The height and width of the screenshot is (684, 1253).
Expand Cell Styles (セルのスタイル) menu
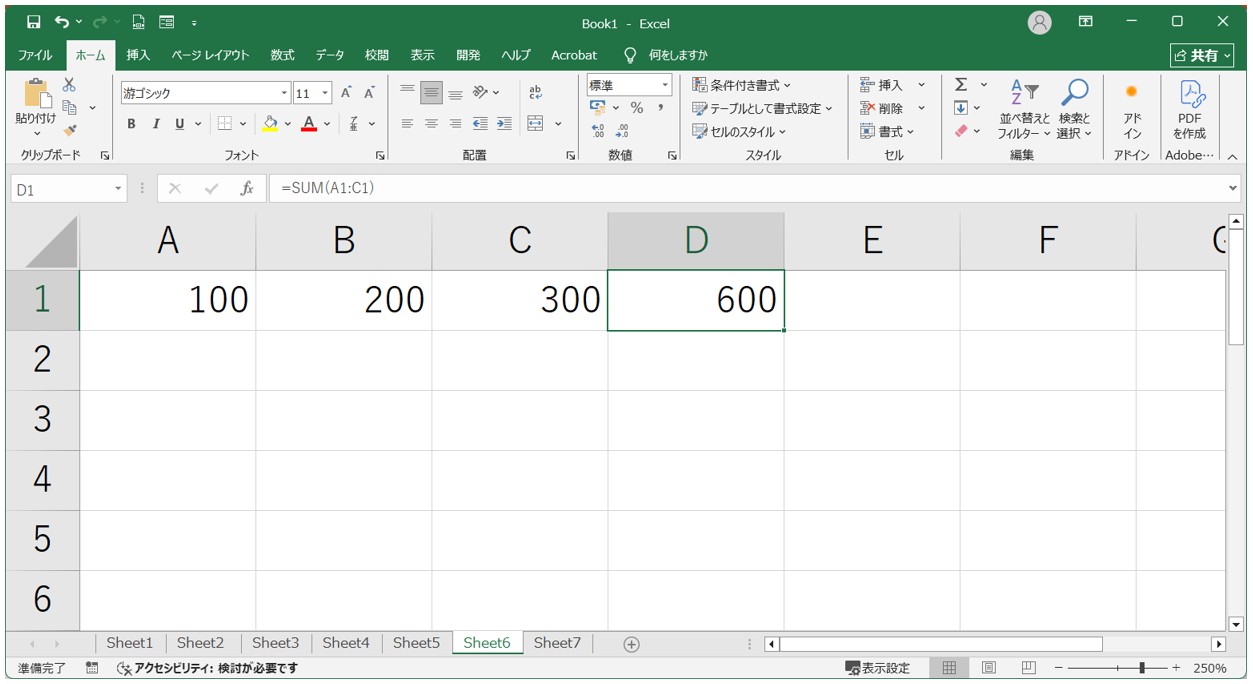pos(739,131)
